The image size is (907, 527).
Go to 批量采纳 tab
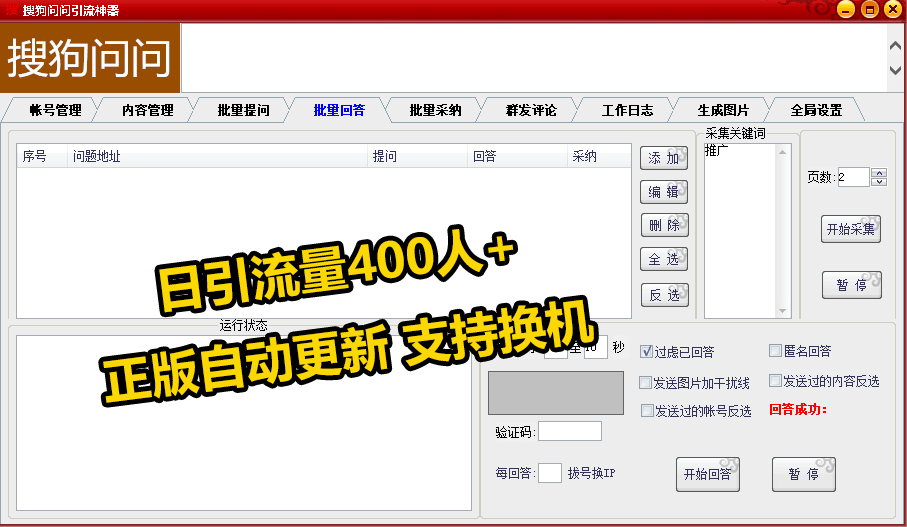pos(435,110)
